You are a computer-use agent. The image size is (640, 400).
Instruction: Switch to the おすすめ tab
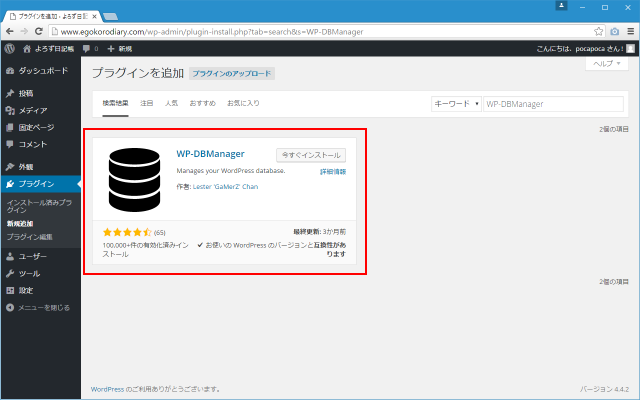[x=202, y=103]
